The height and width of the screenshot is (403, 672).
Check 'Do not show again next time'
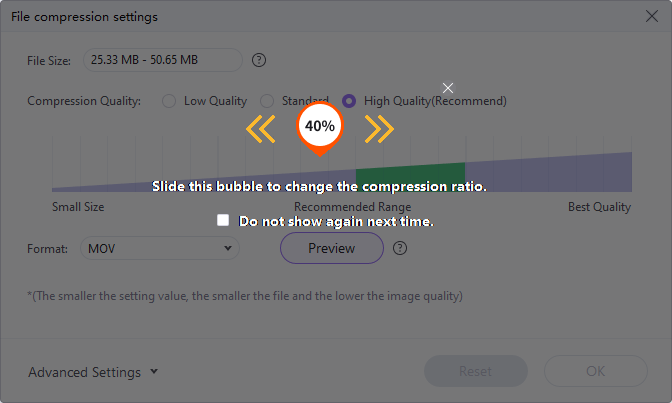(x=223, y=220)
